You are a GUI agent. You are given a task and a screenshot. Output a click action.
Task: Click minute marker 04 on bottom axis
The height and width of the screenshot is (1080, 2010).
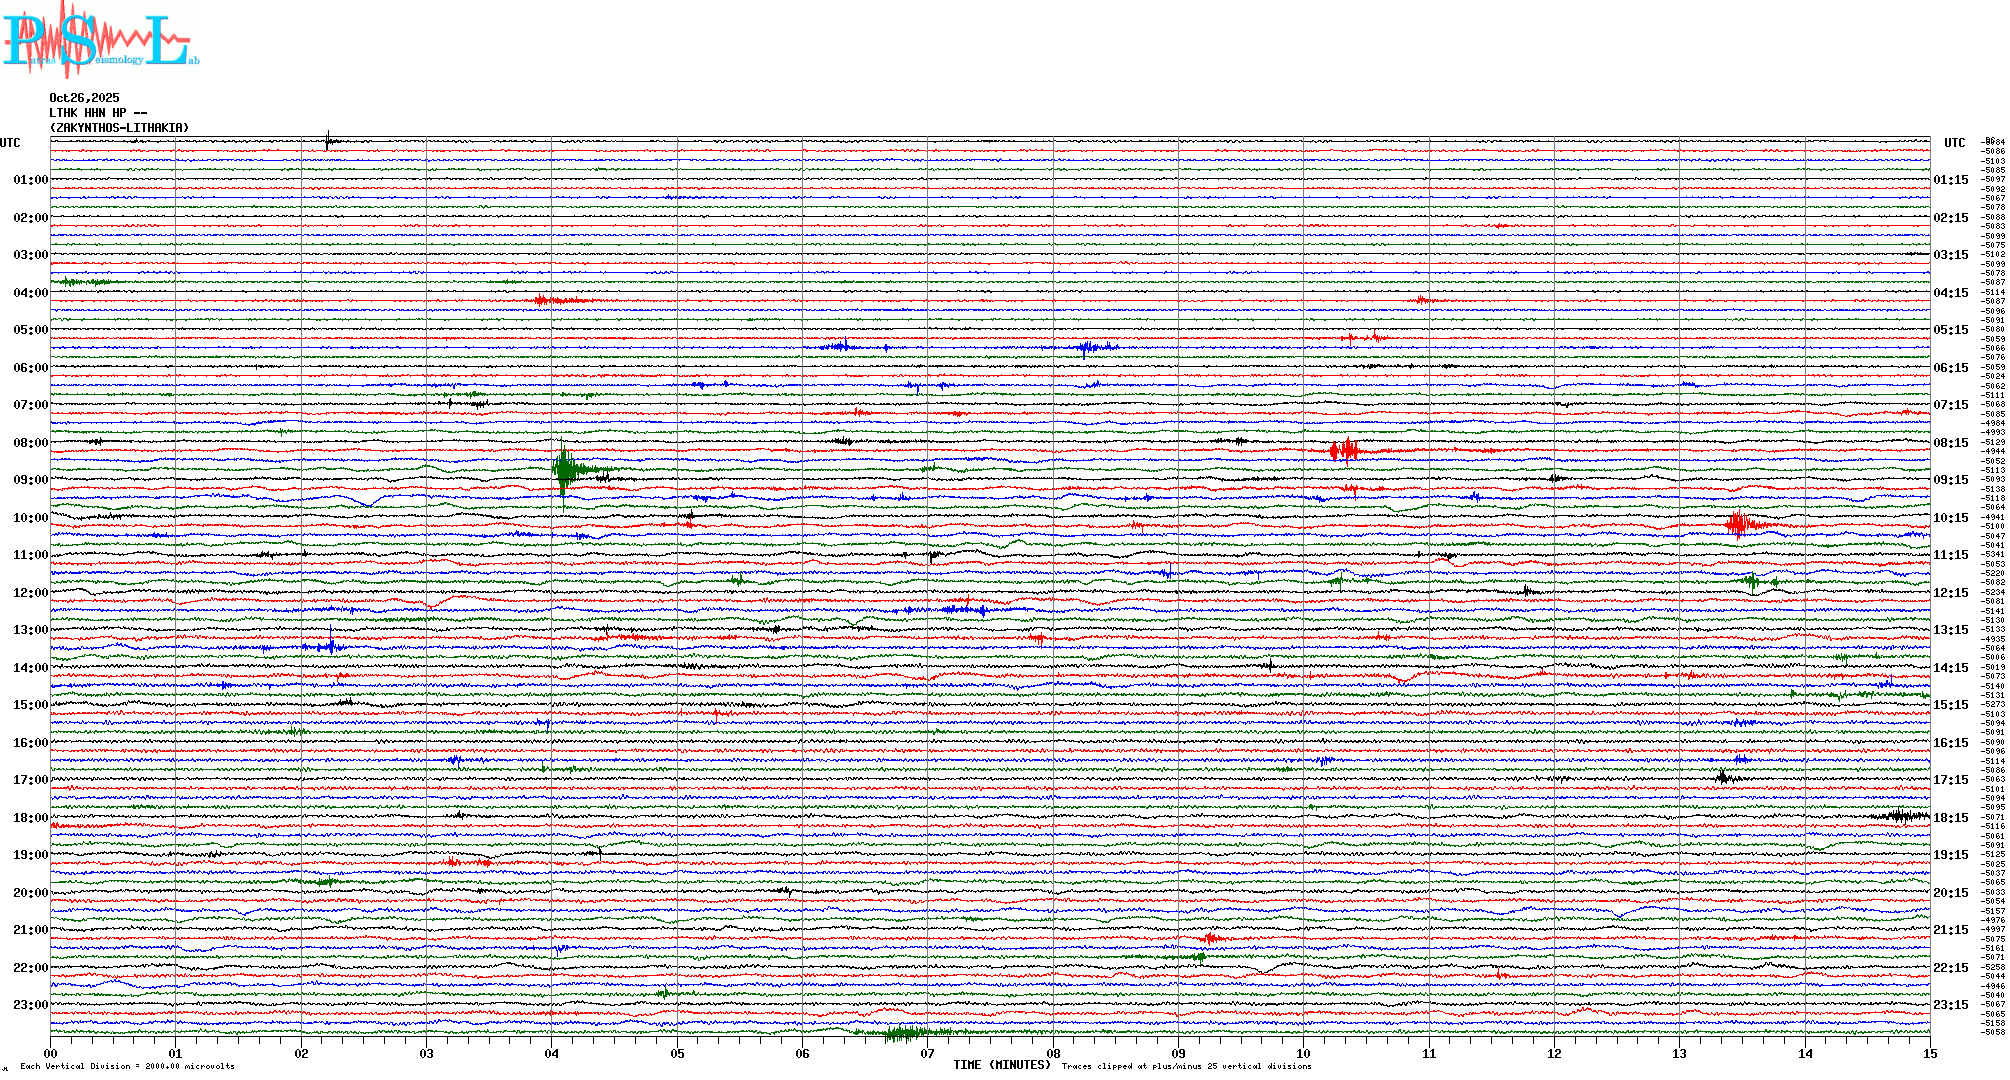pos(552,1053)
